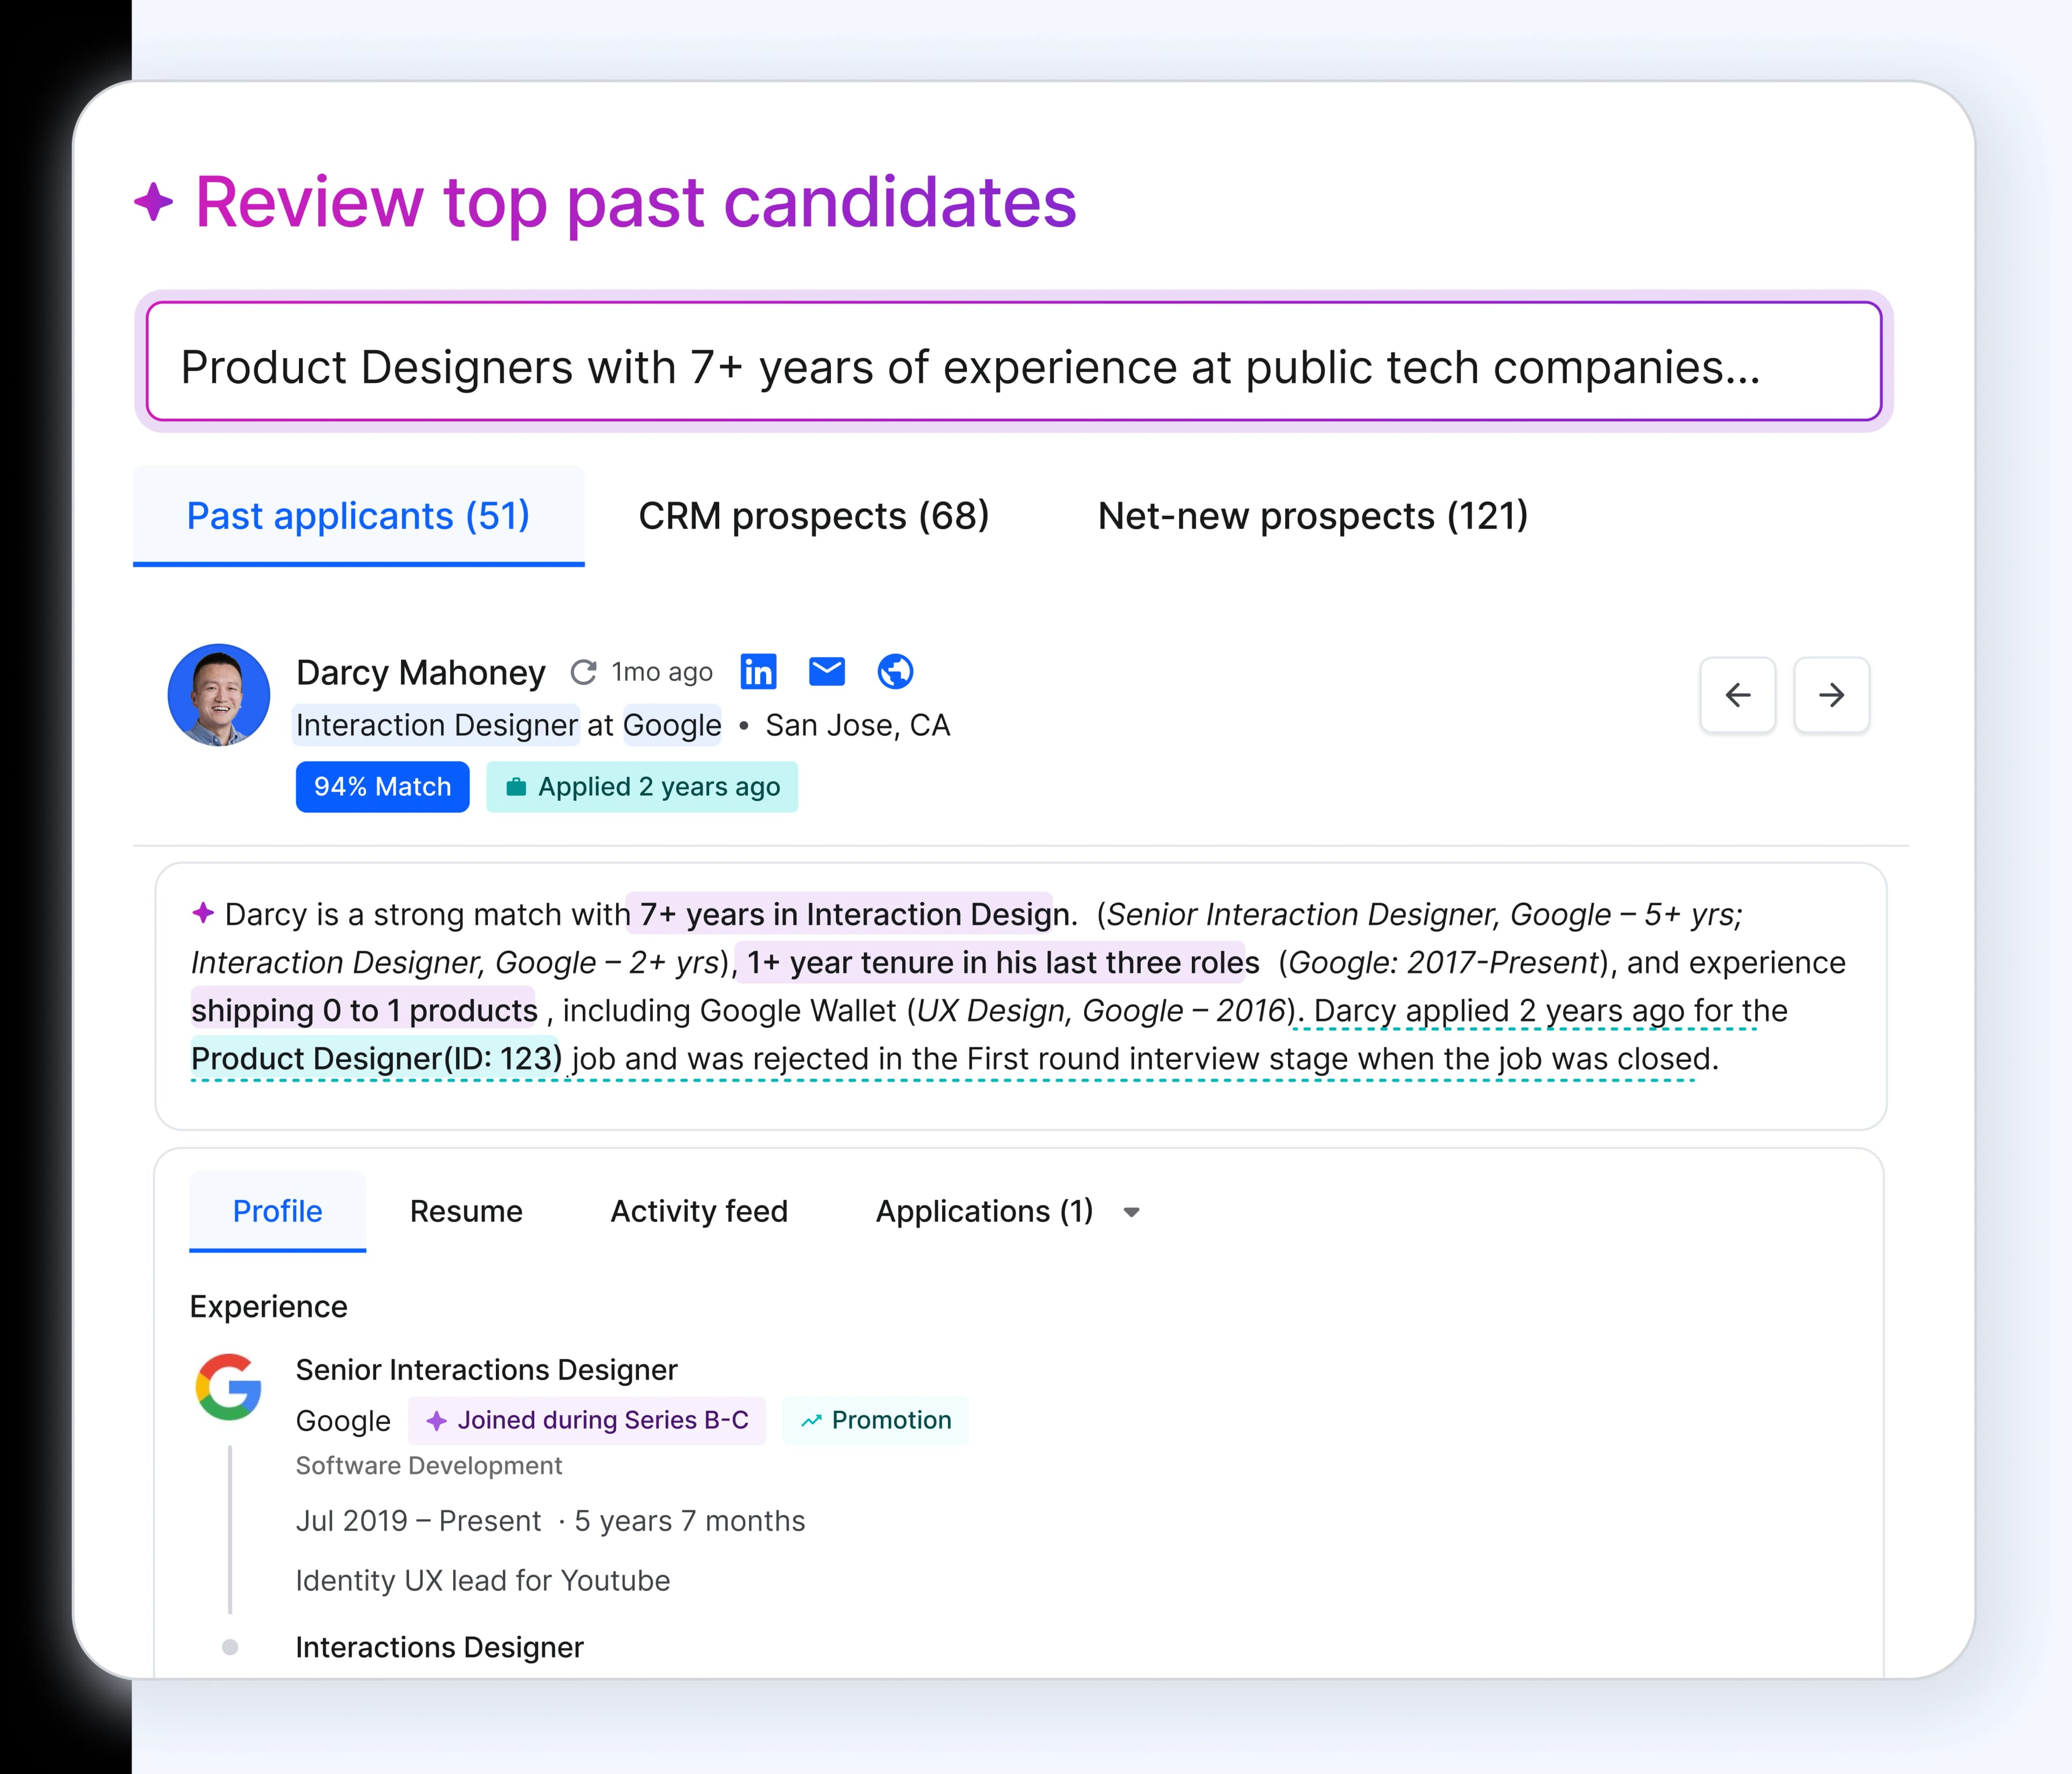Select the Profile tab

point(277,1211)
